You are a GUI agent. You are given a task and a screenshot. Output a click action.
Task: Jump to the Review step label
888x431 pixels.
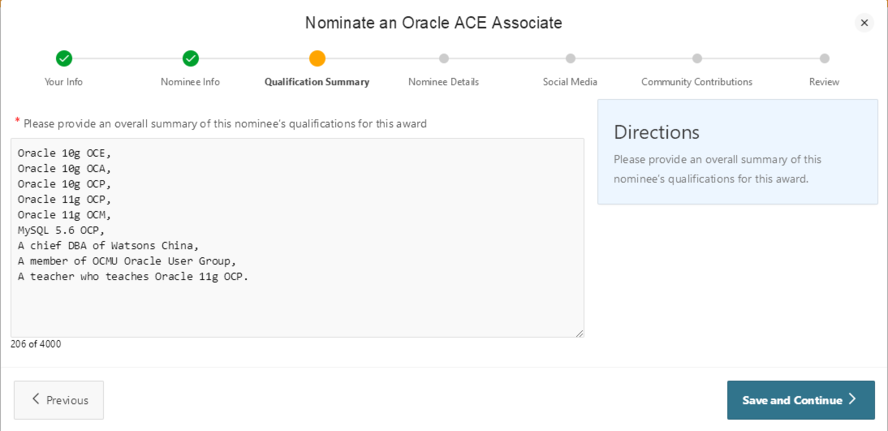[824, 82]
